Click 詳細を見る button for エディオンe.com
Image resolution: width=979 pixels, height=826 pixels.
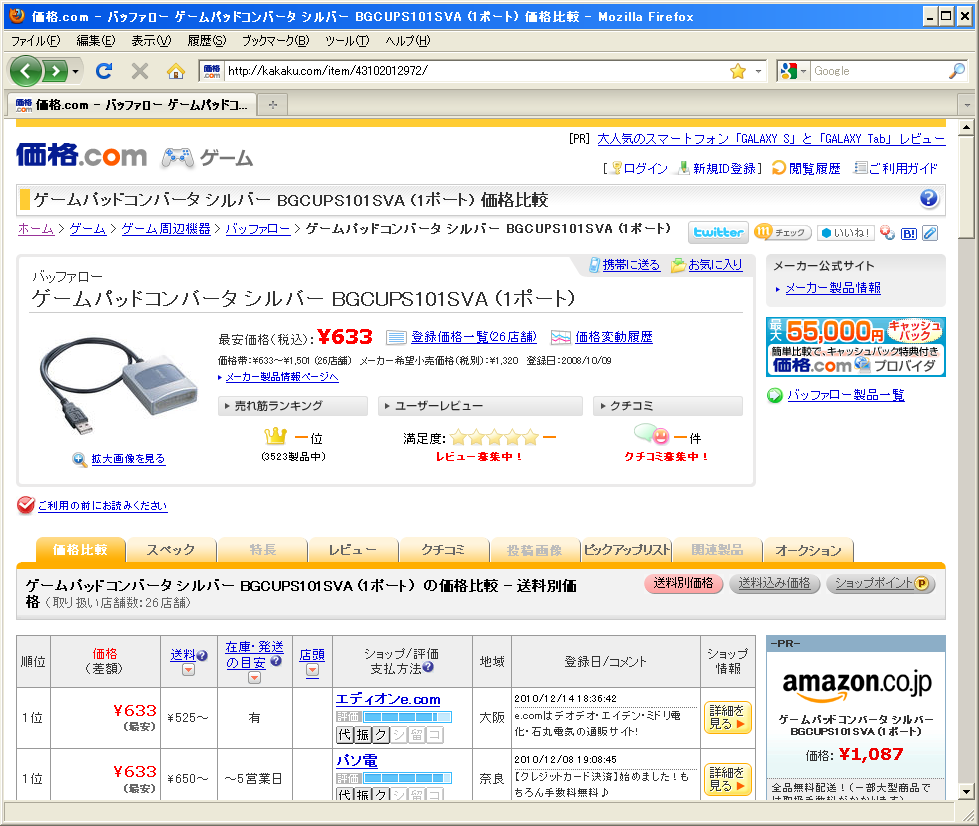pos(727,717)
